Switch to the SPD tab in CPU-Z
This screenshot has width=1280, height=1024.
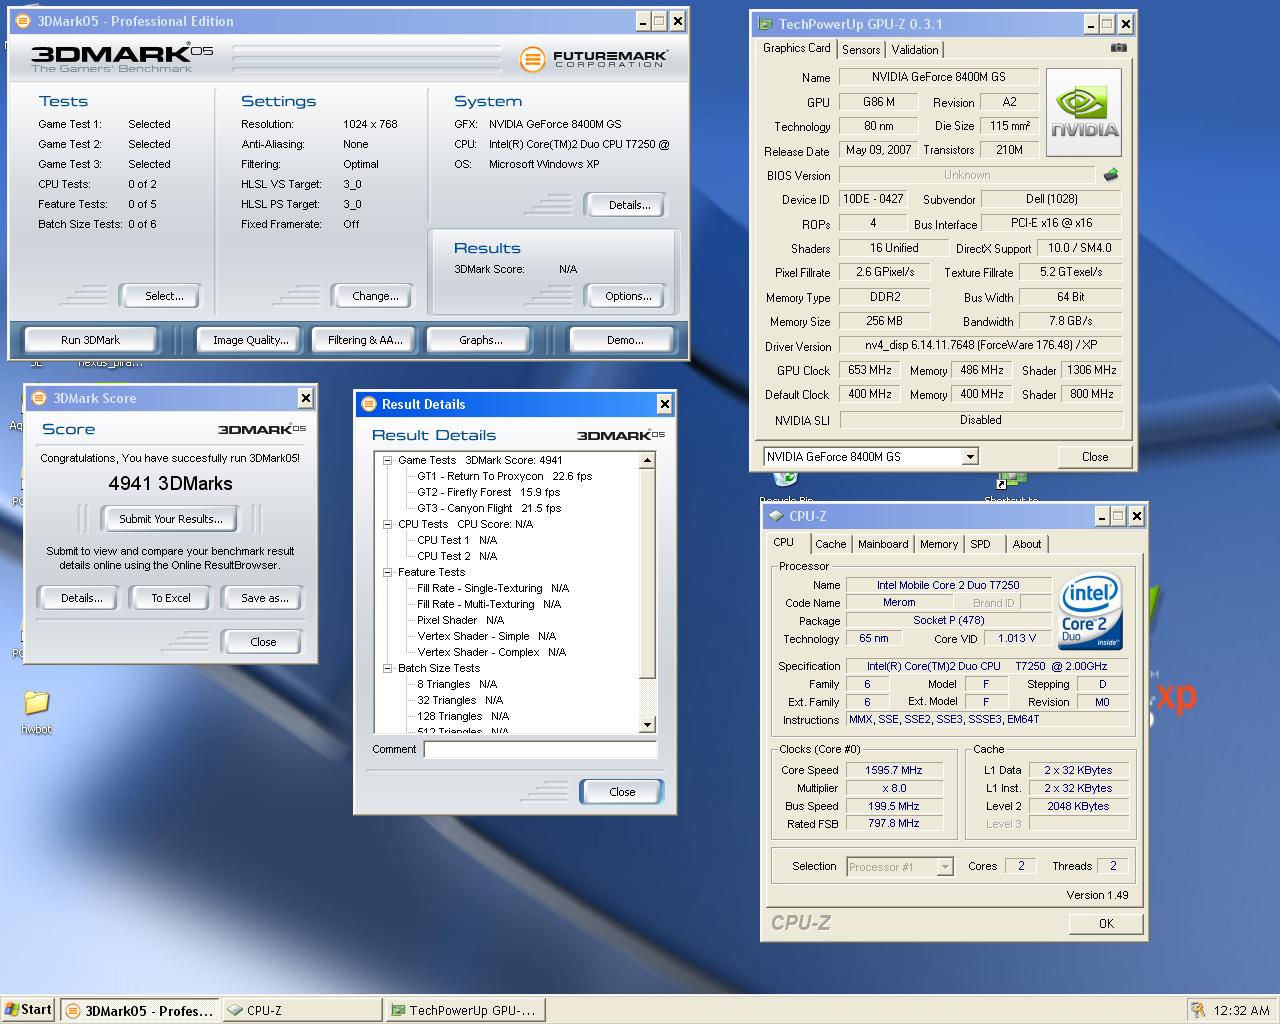(980, 544)
